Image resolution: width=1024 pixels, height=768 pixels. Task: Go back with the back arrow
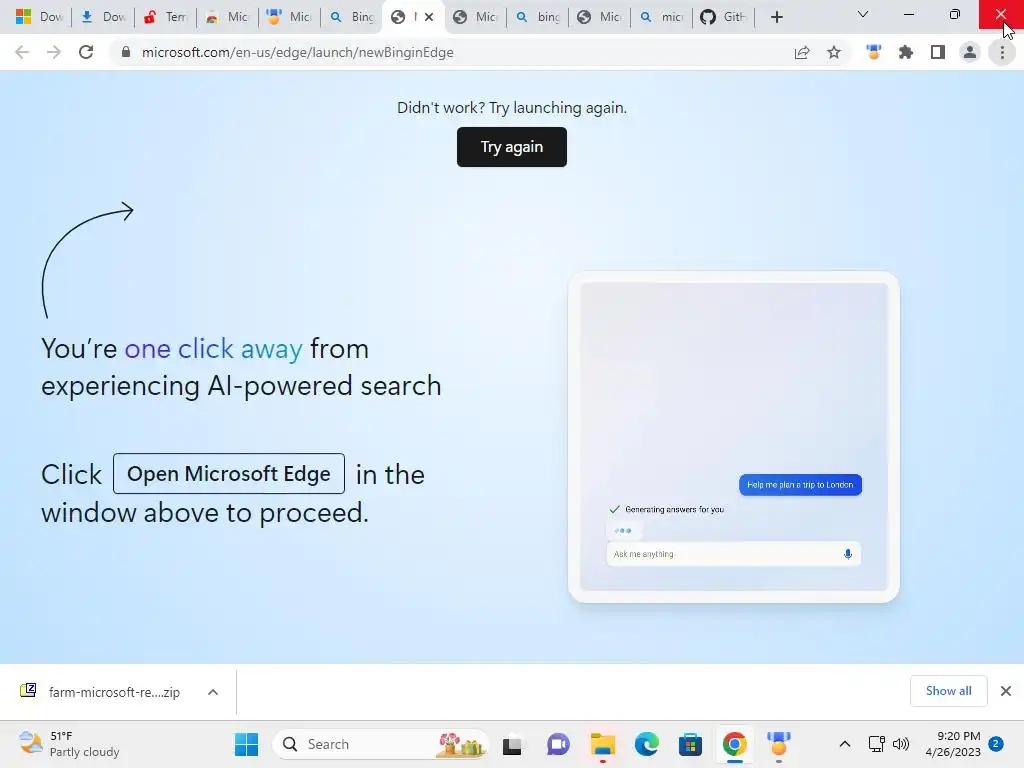(x=22, y=52)
